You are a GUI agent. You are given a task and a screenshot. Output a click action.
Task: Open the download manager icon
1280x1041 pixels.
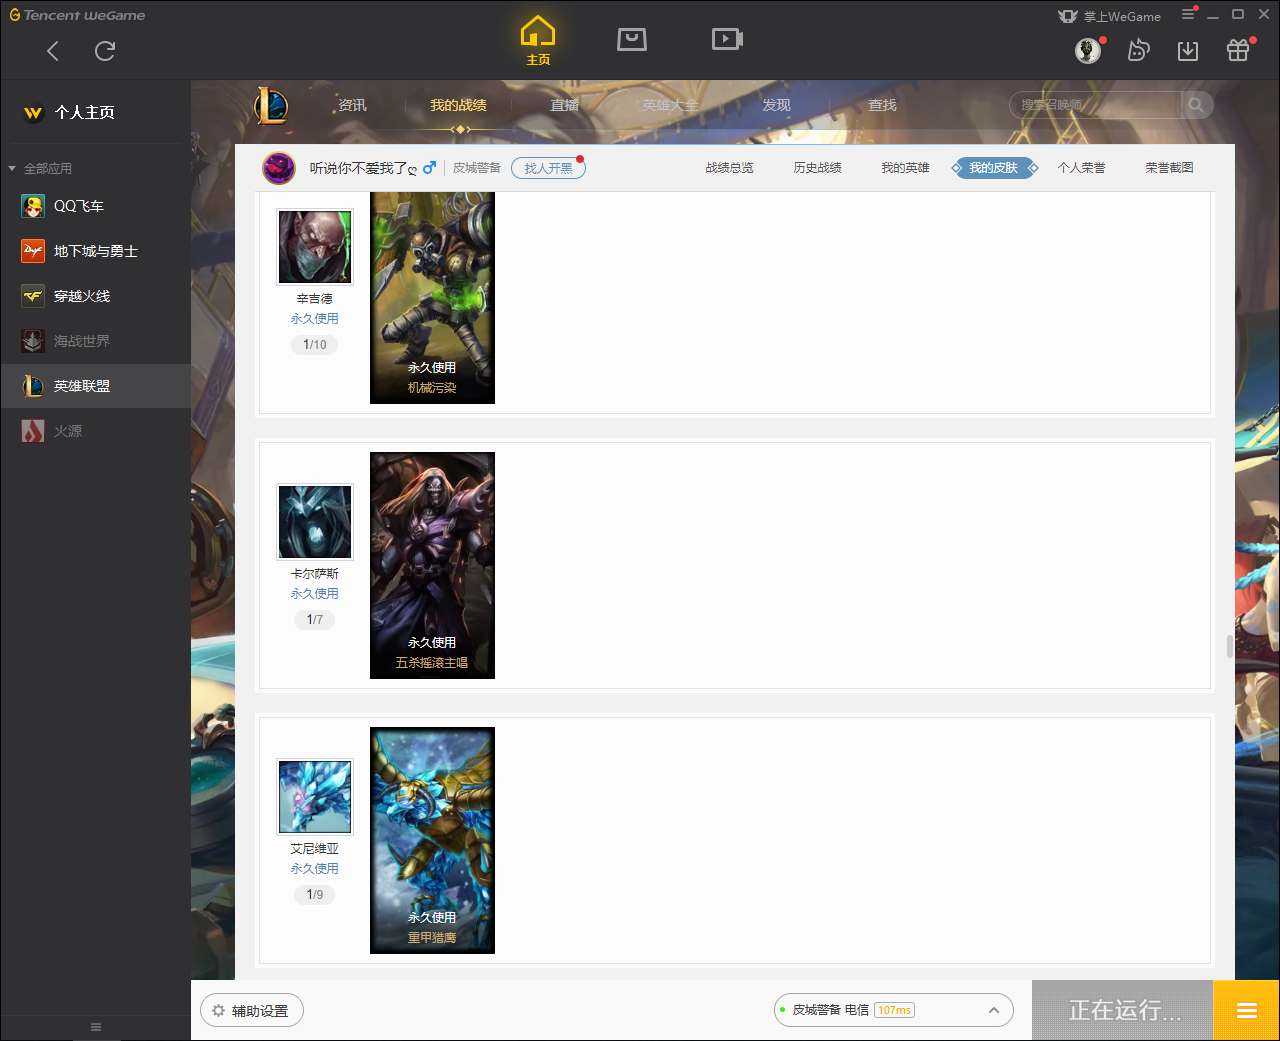click(x=1188, y=50)
